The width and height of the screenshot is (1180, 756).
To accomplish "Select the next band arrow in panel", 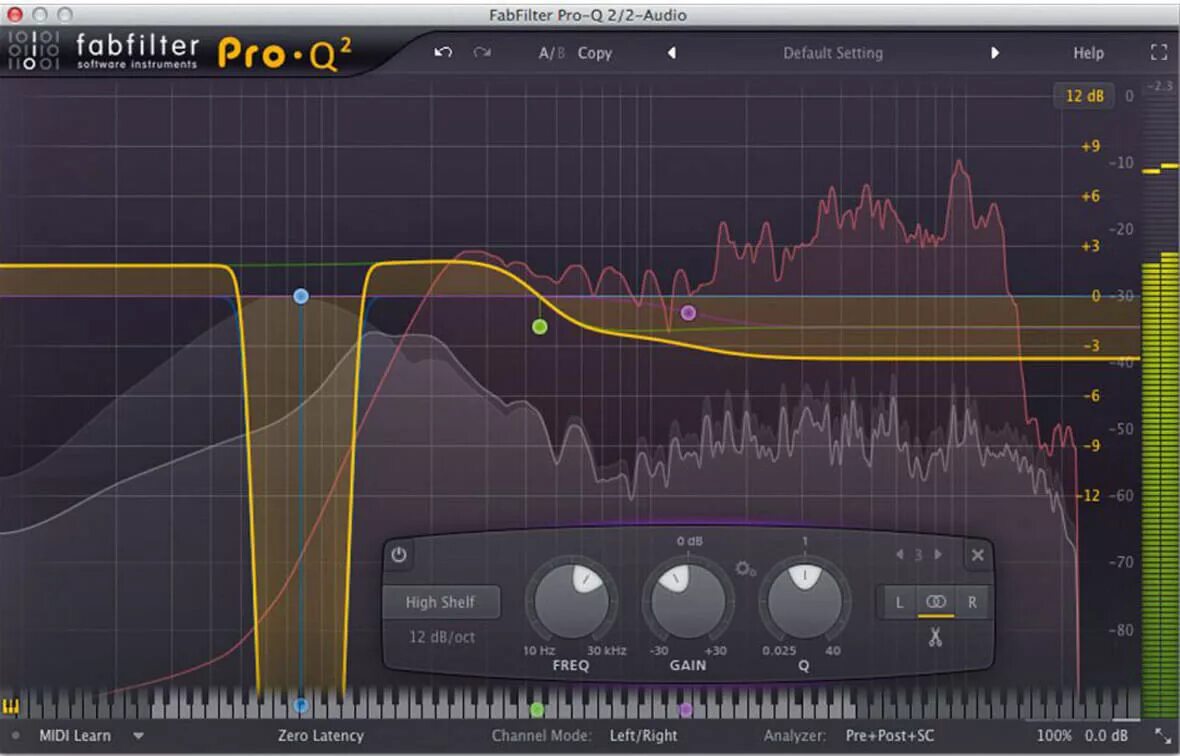I will point(938,555).
